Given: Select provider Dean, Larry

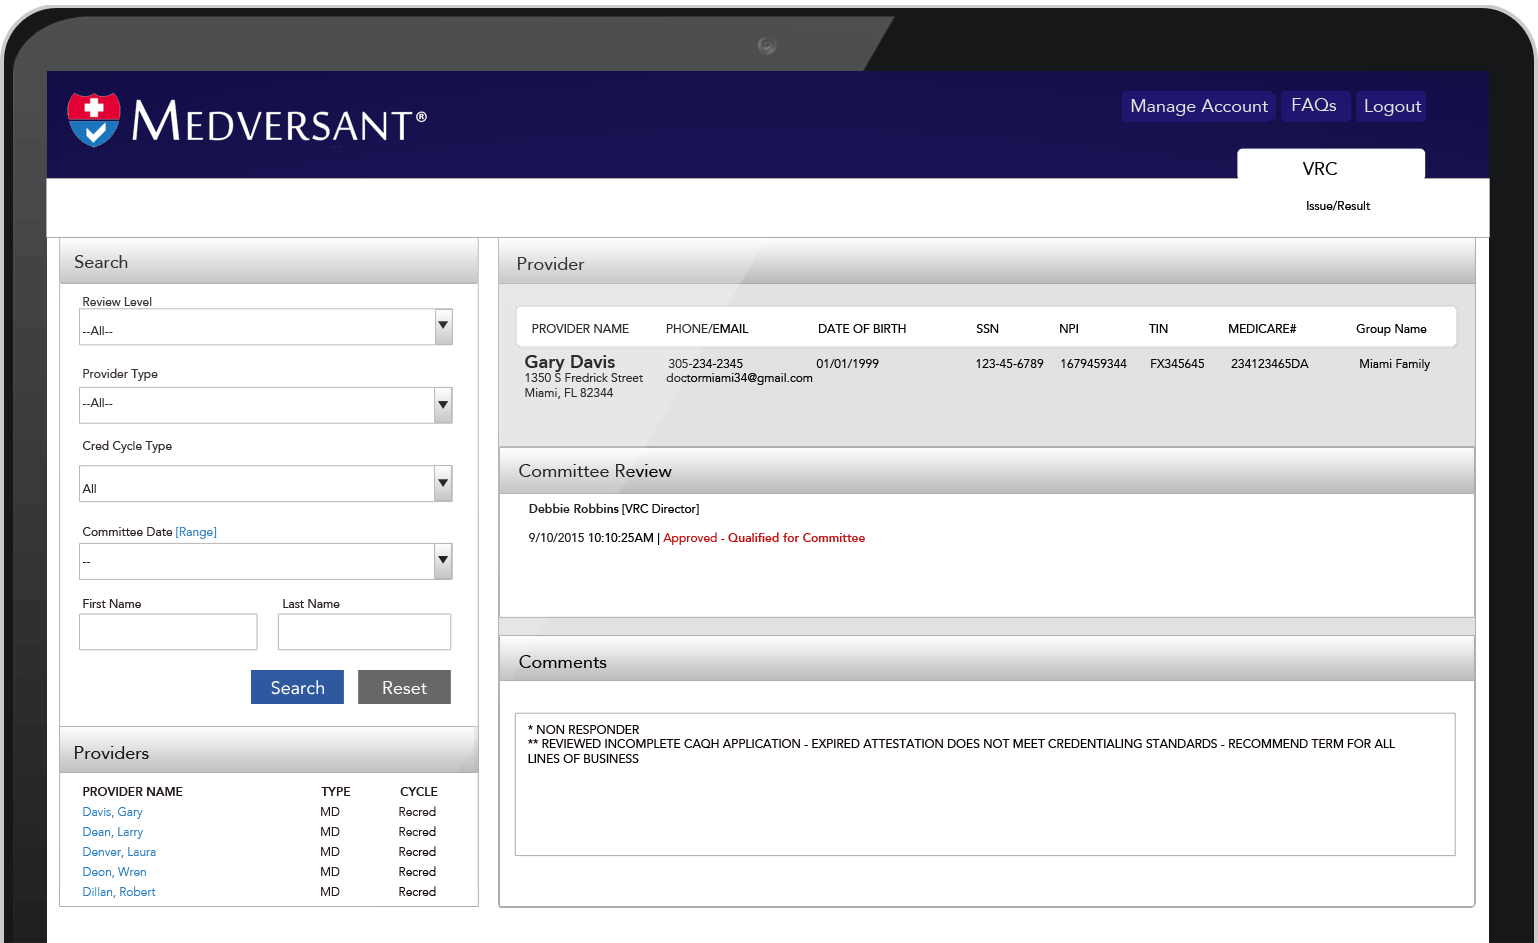Looking at the screenshot, I should click(x=112, y=831).
